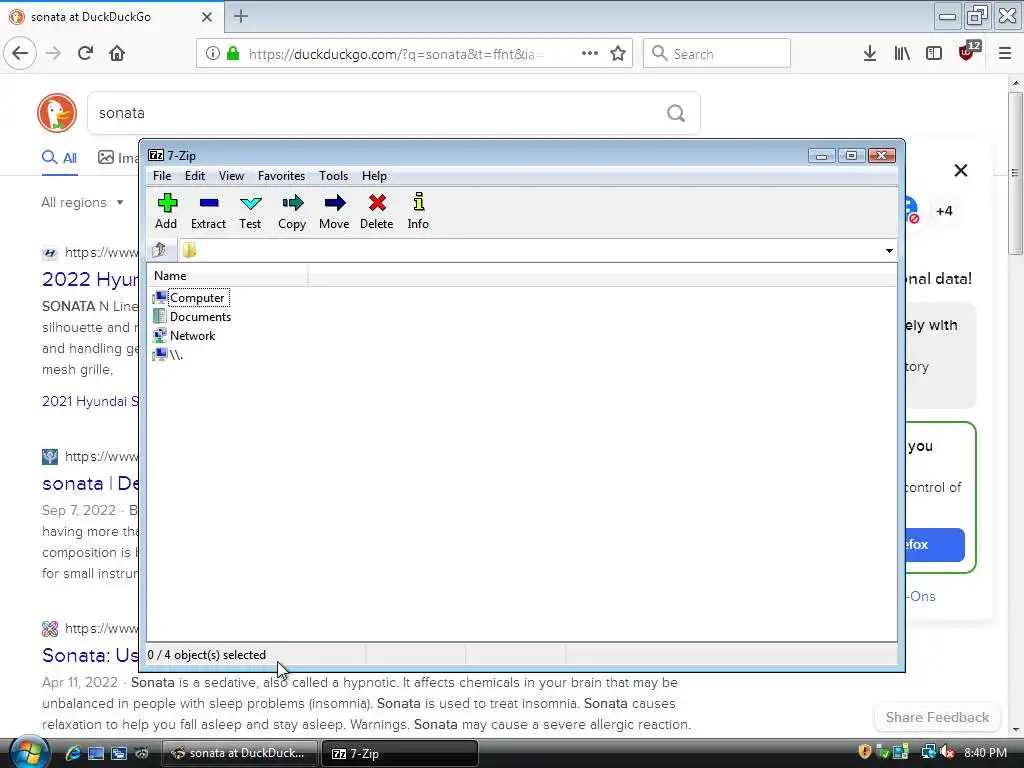1024x768 pixels.
Task: Click the Add button in 7-Zip toolbar
Action: coord(166,211)
